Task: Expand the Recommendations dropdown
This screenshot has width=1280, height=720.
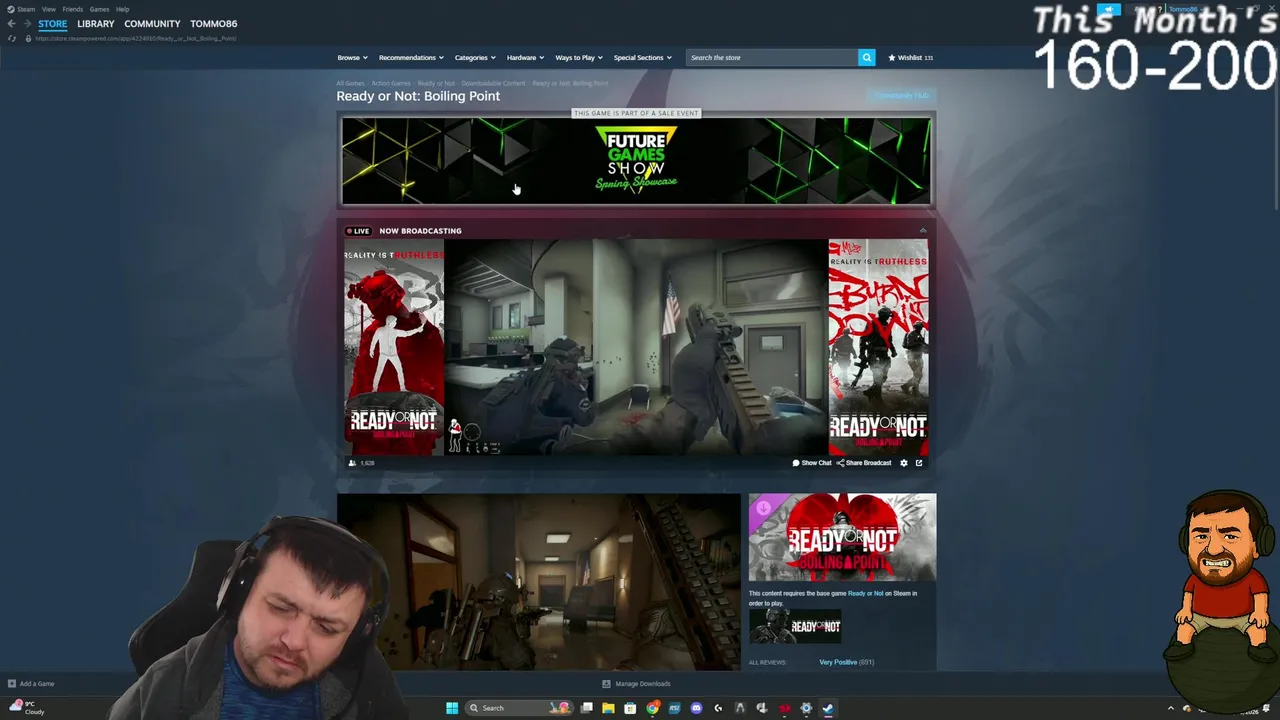Action: point(411,57)
